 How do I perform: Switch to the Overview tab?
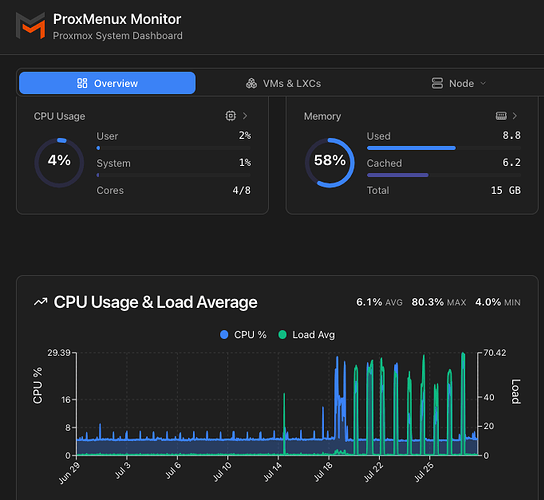(107, 83)
